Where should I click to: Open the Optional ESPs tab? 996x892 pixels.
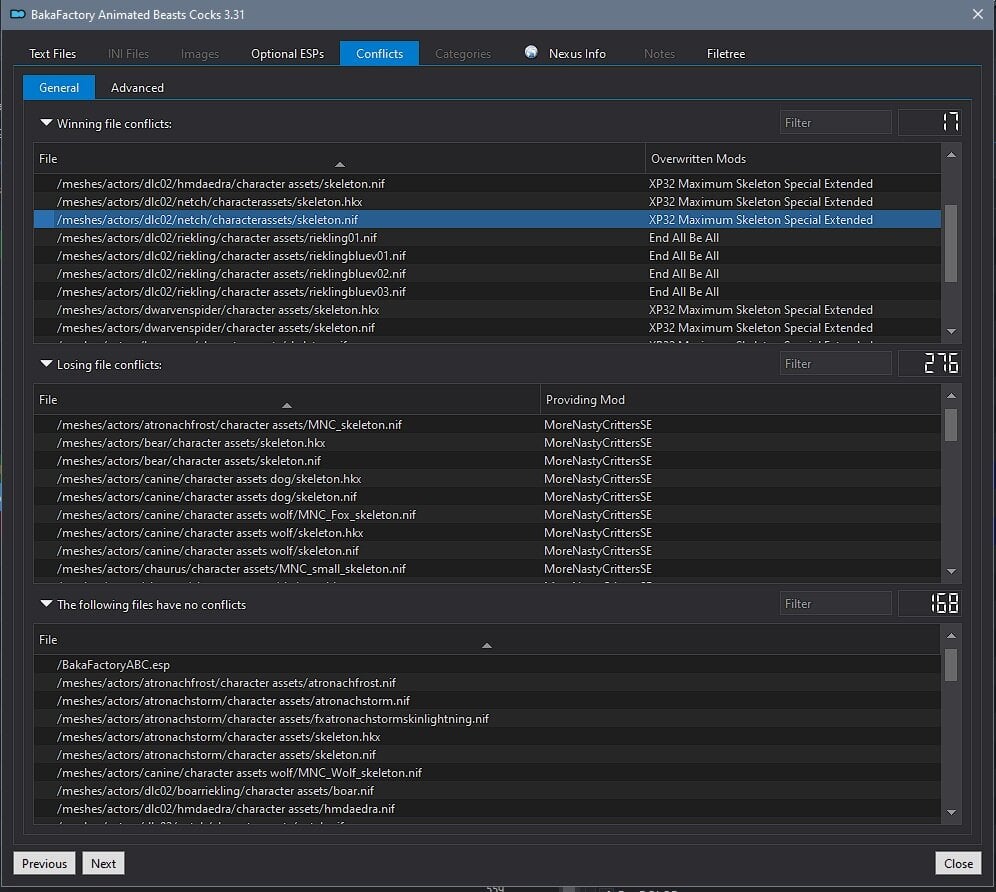click(287, 53)
